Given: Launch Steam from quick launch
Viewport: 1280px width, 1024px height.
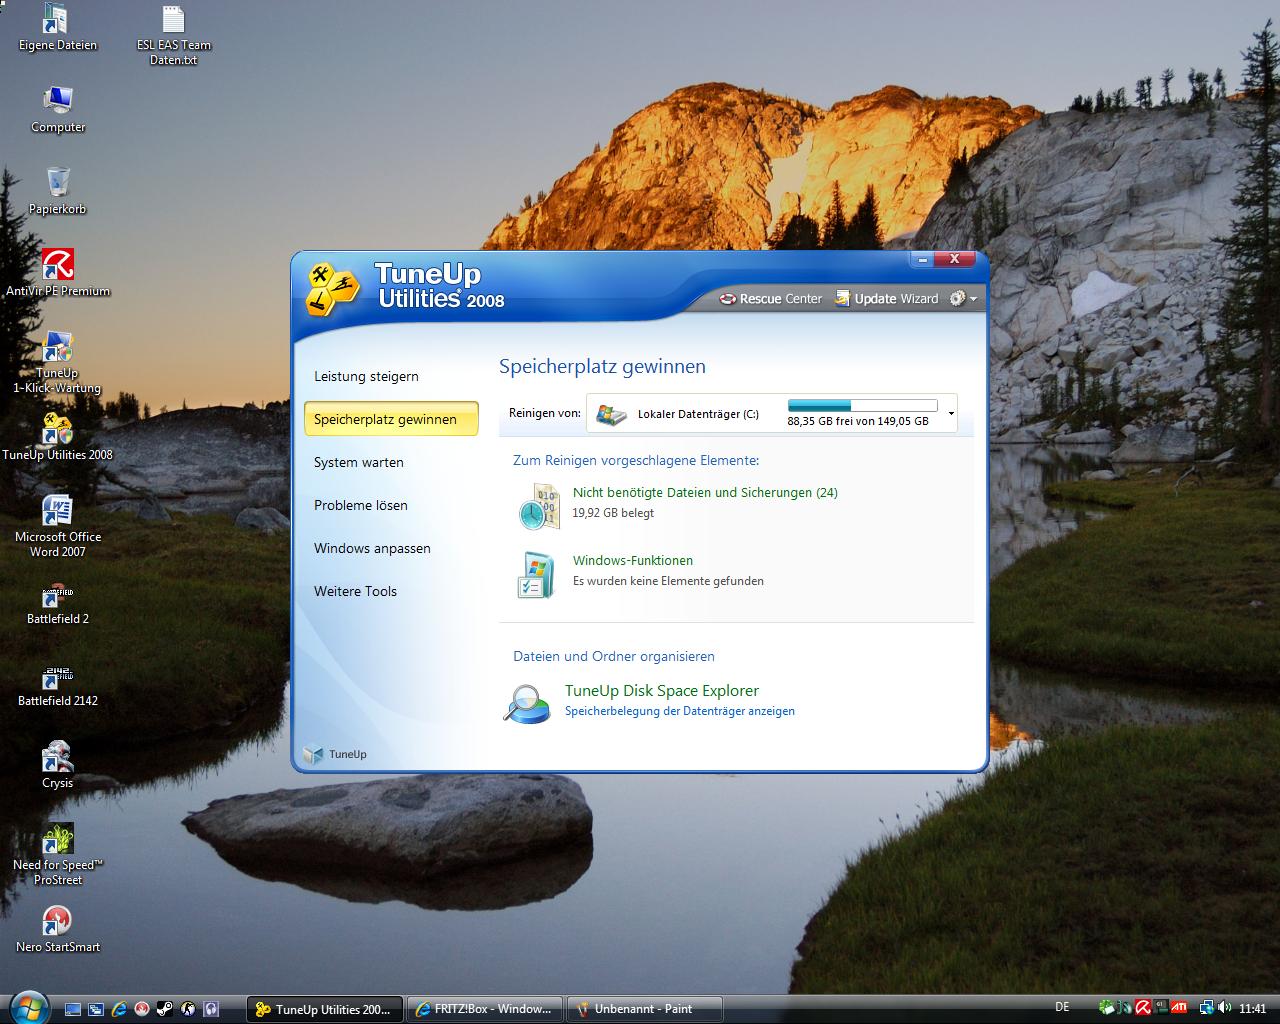Looking at the screenshot, I should [x=164, y=1009].
